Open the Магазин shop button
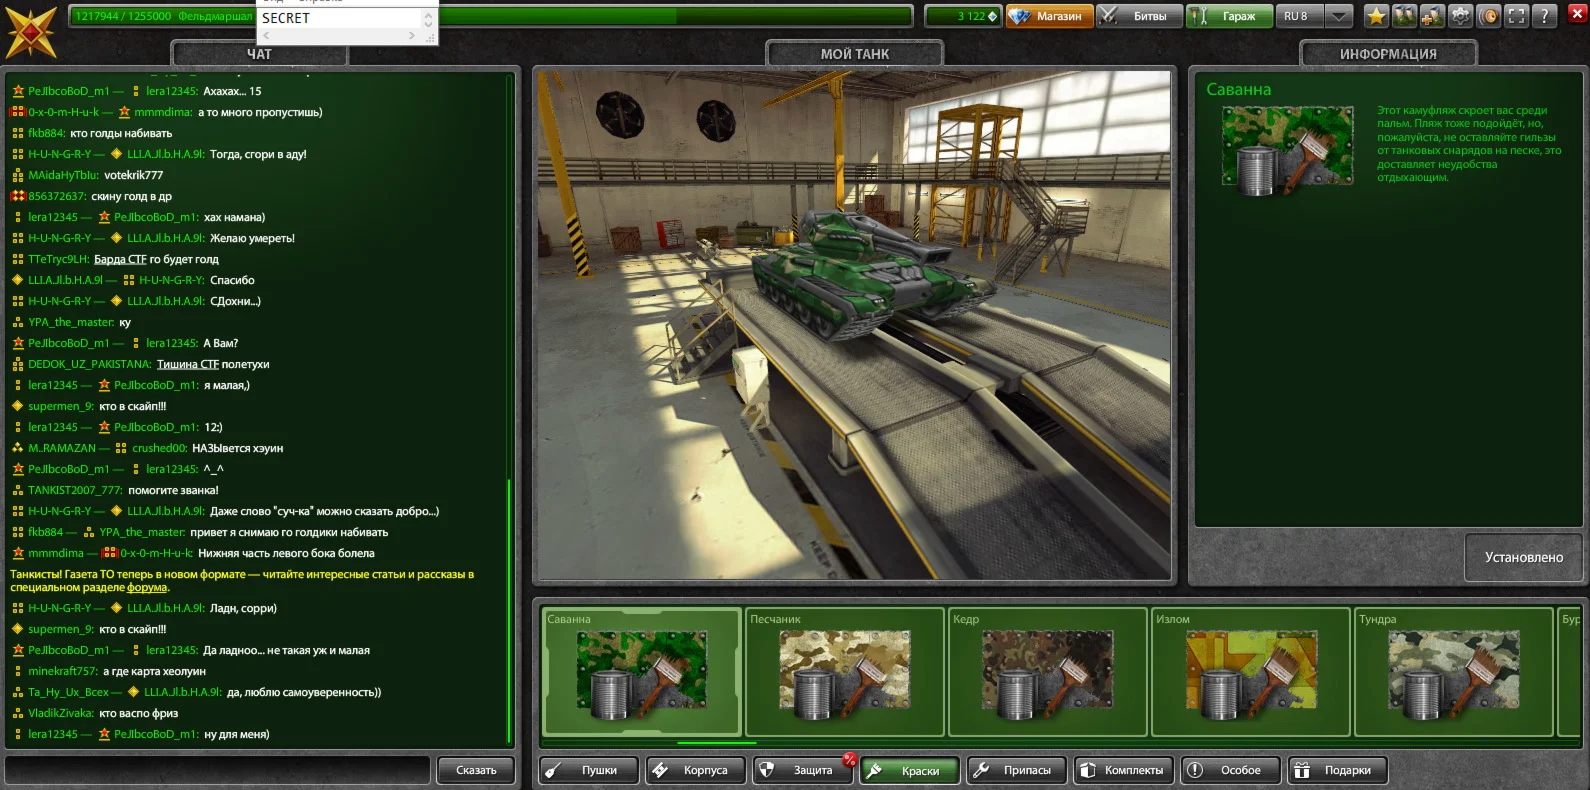This screenshot has height=790, width=1590. (x=1048, y=16)
